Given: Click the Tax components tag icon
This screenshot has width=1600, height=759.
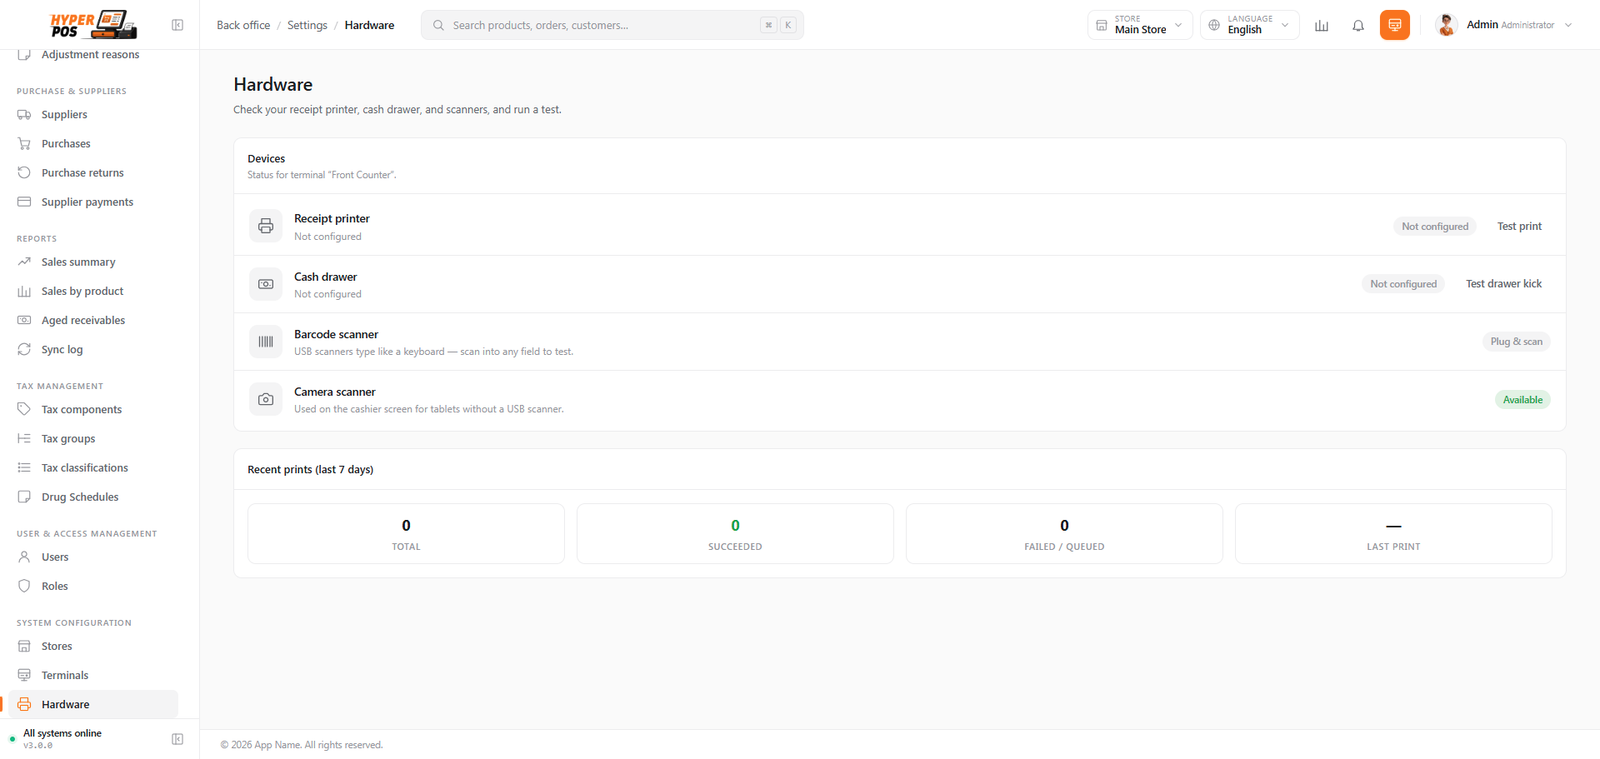Looking at the screenshot, I should (x=24, y=409).
